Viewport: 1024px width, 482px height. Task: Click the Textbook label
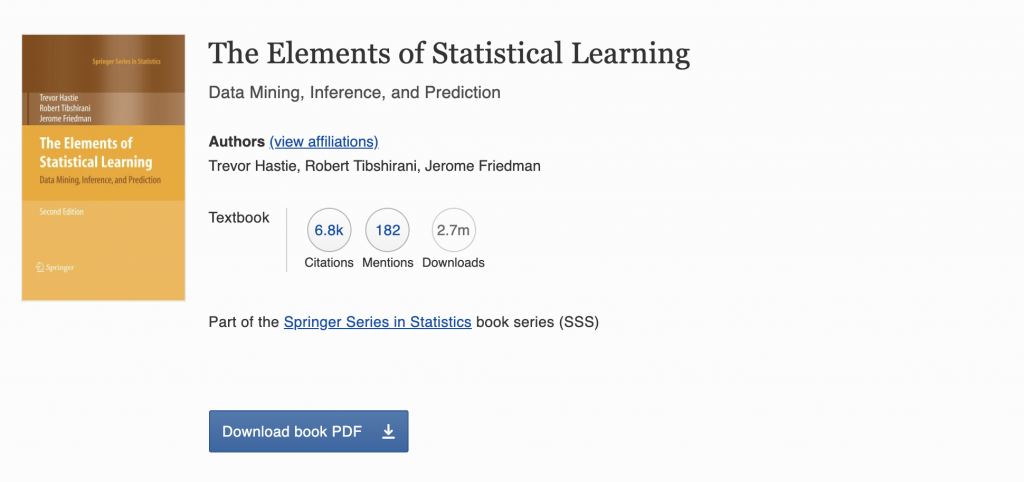click(239, 217)
